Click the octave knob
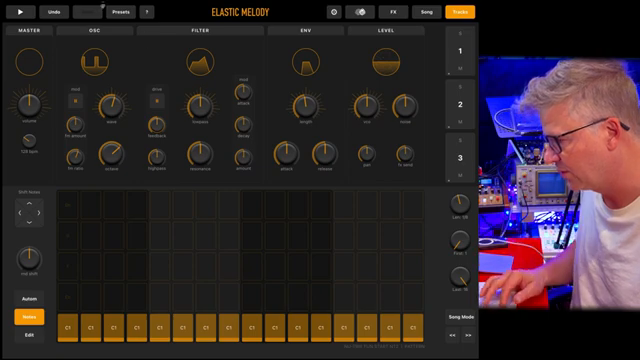Image resolution: width=640 pixels, height=360 pixels. click(x=111, y=154)
